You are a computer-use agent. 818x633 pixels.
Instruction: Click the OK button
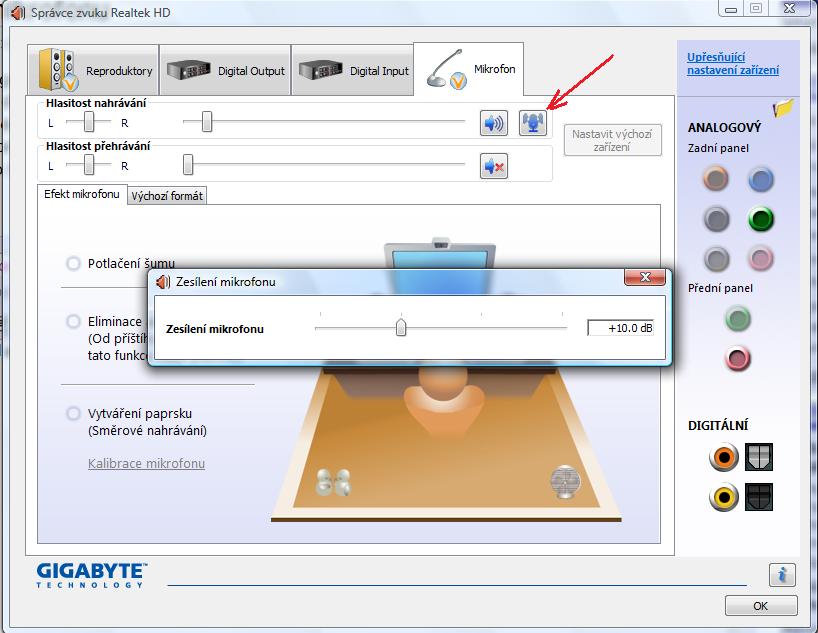click(761, 606)
